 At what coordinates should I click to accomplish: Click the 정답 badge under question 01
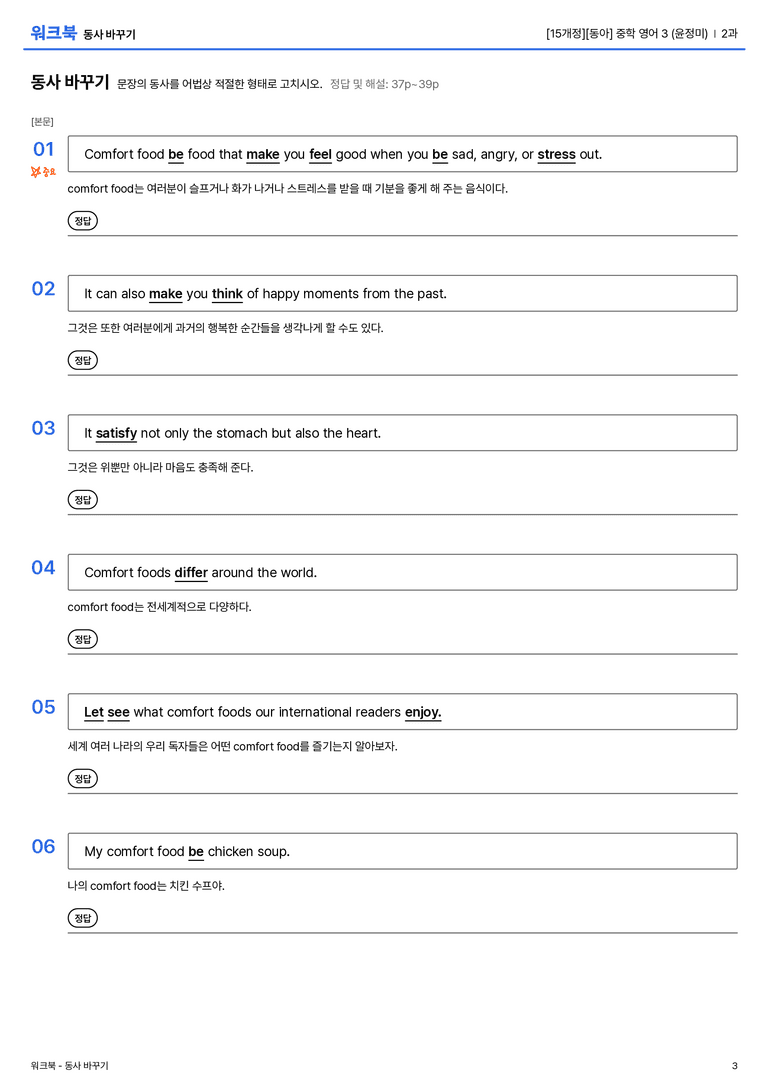point(82,220)
